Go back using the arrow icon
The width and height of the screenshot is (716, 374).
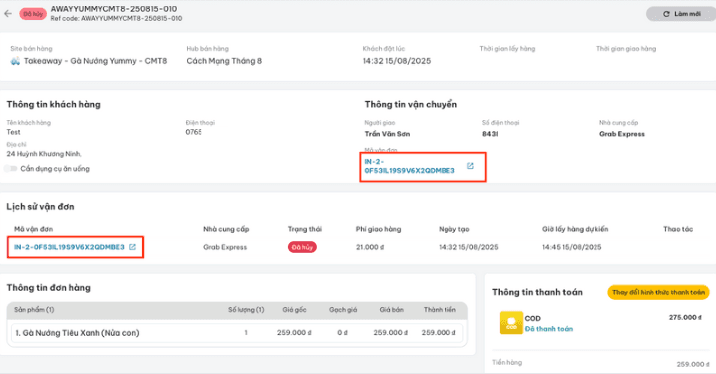point(8,14)
